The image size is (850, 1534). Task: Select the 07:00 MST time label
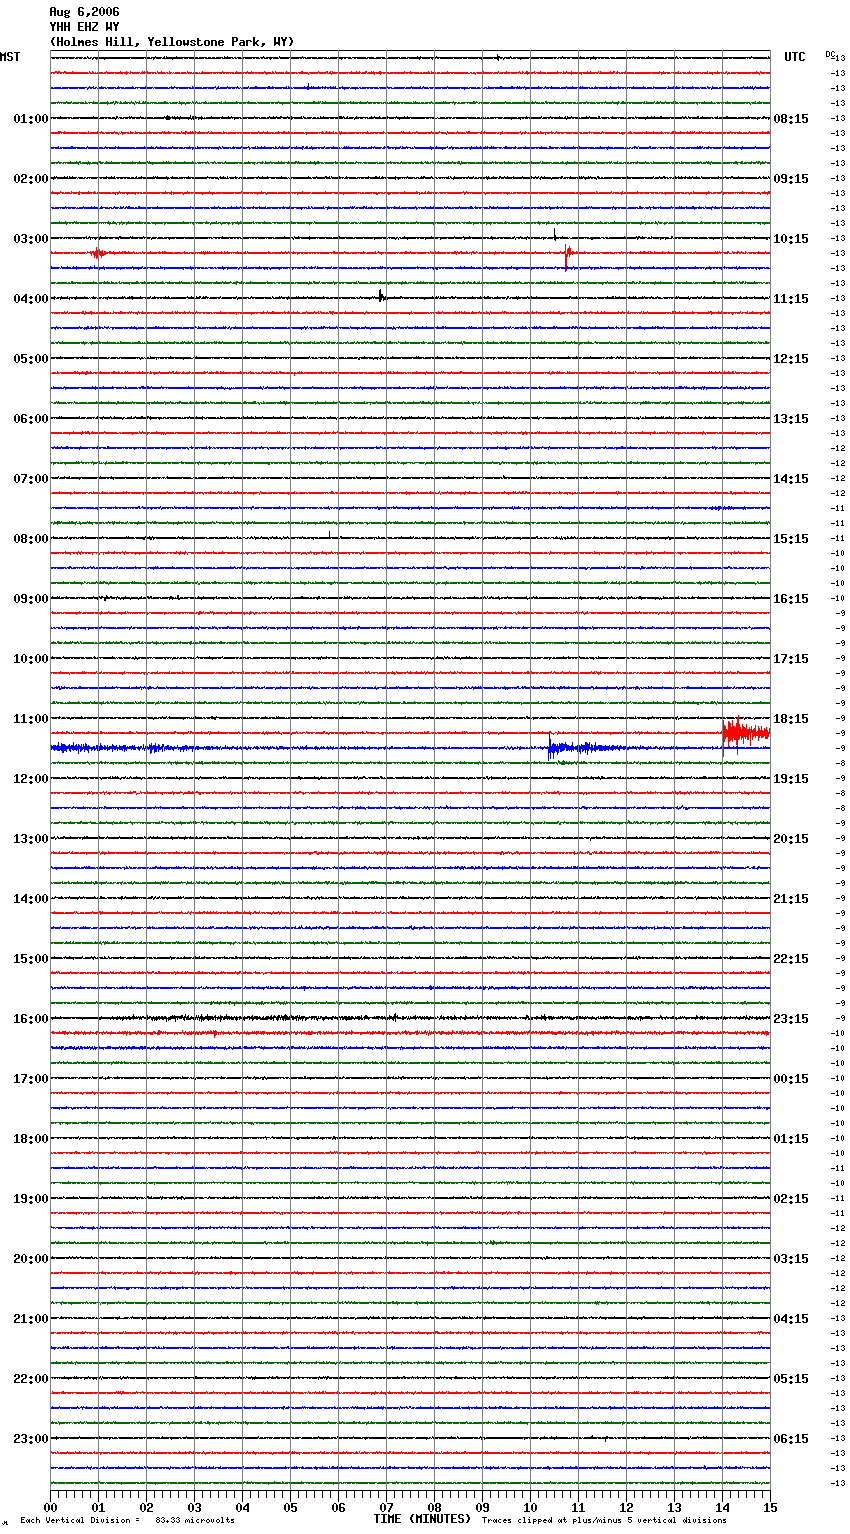(x=31, y=479)
